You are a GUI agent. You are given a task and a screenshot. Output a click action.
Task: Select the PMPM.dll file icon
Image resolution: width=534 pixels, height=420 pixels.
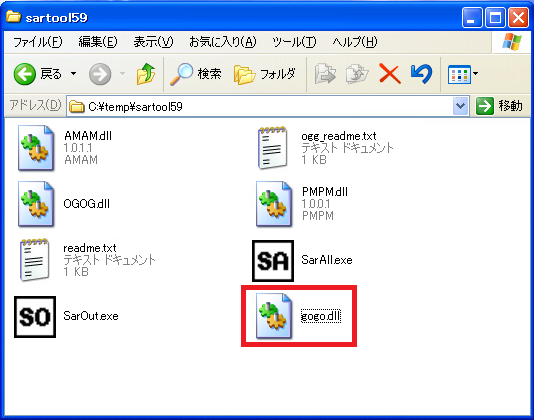(x=274, y=204)
